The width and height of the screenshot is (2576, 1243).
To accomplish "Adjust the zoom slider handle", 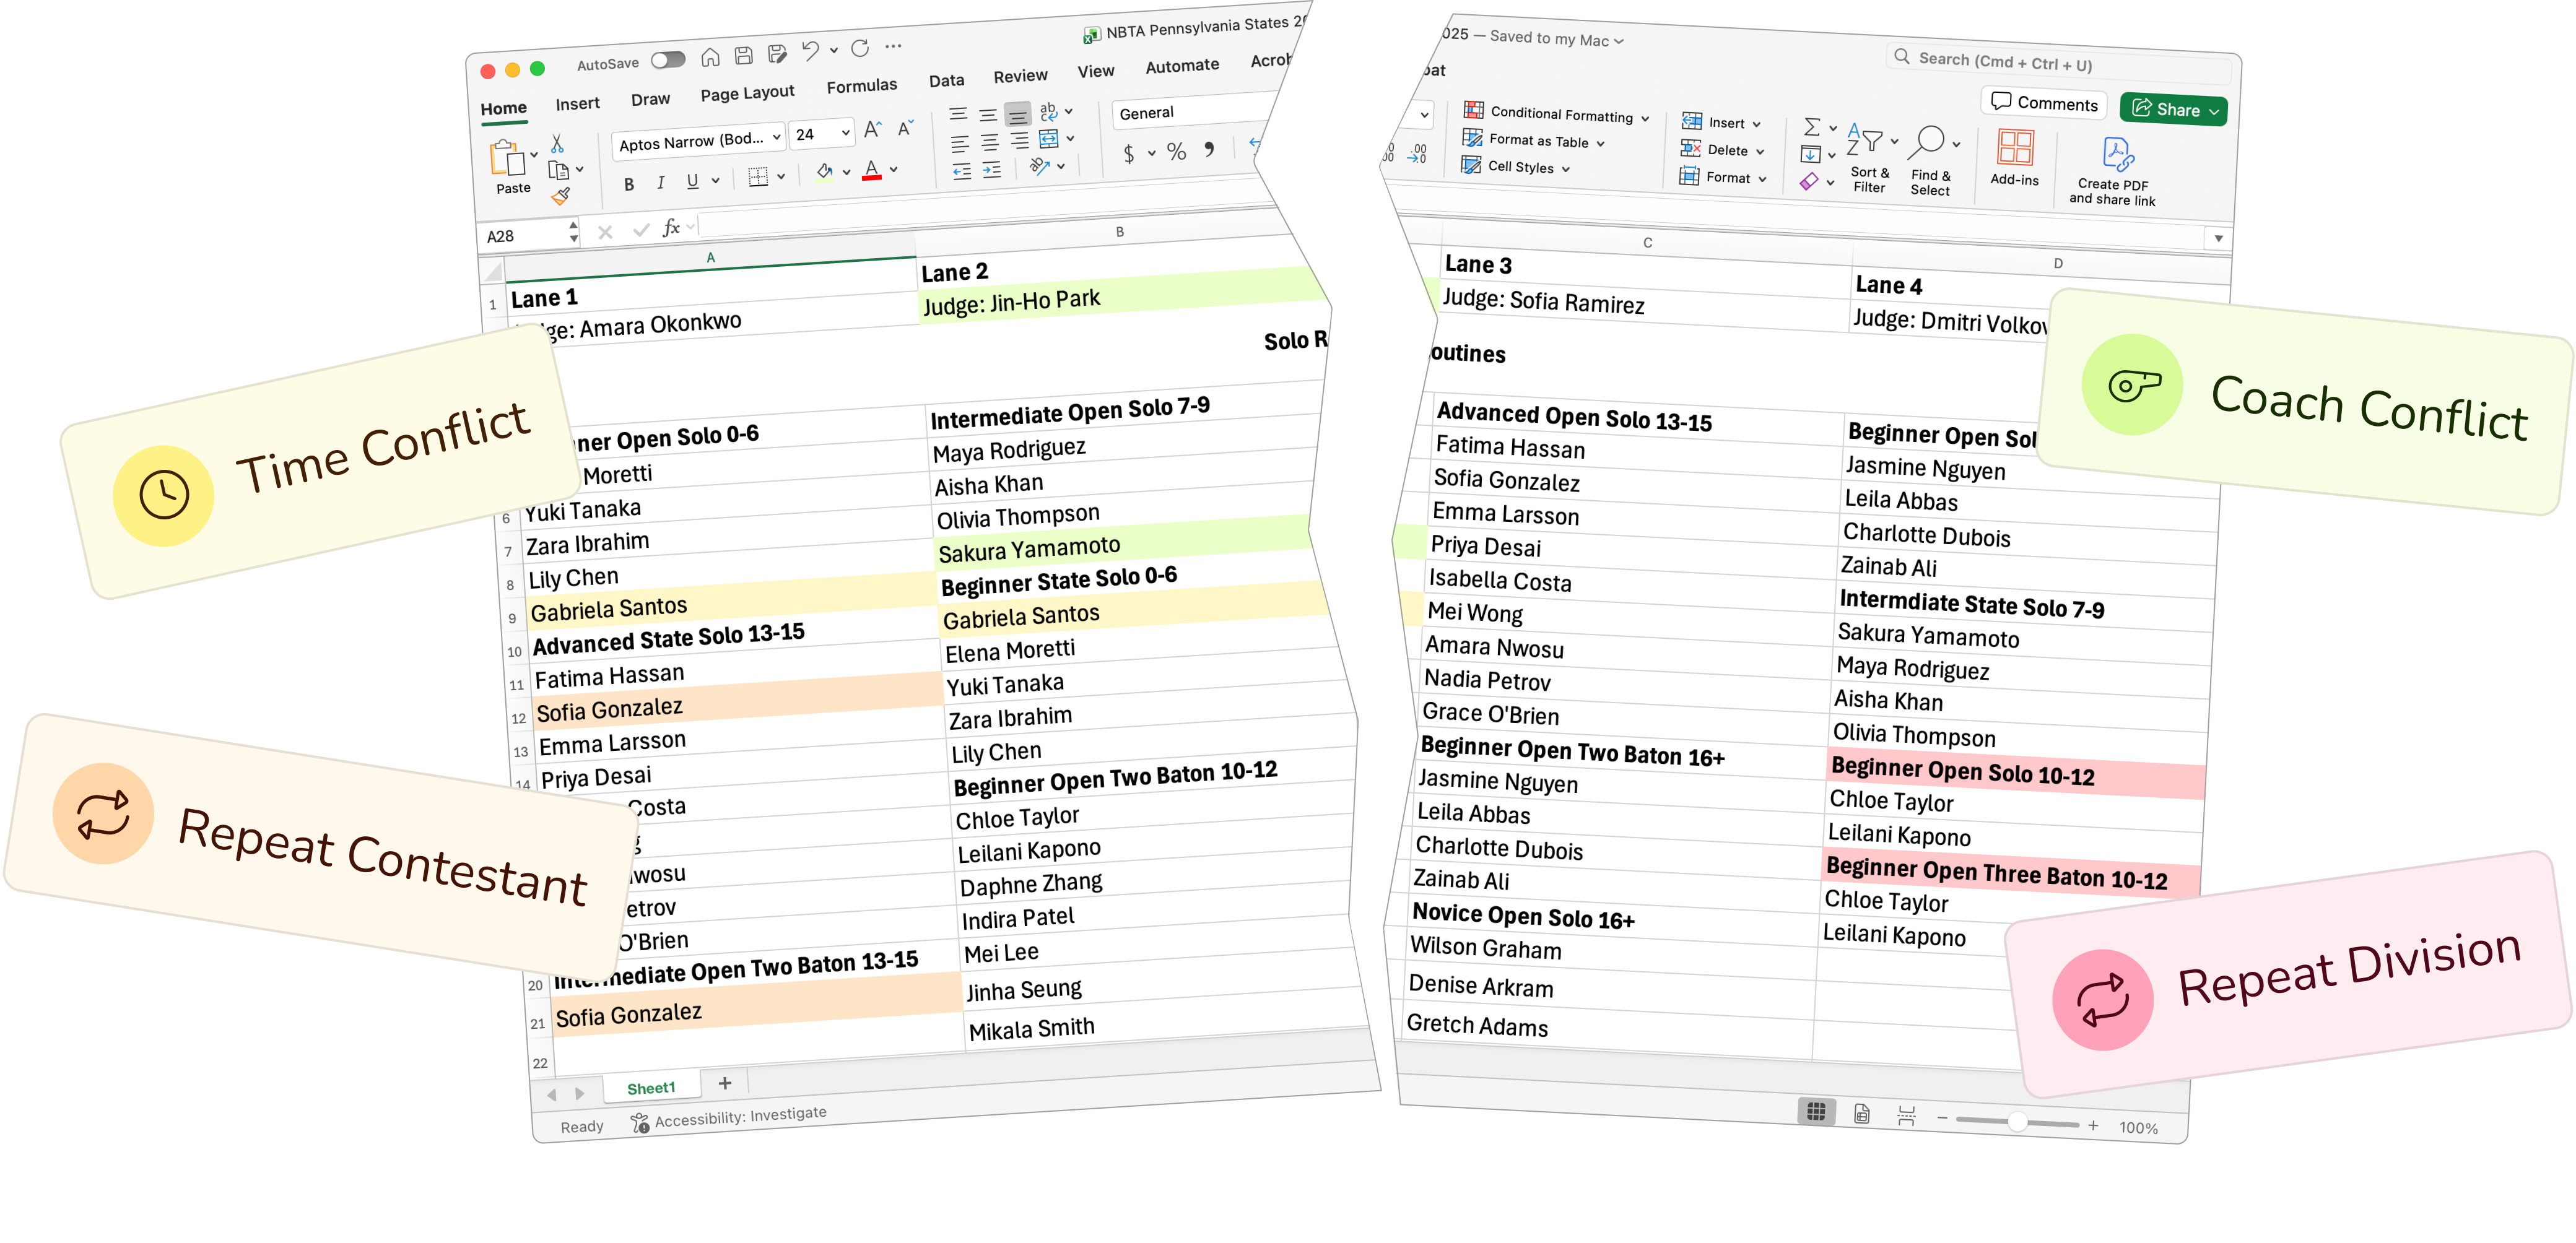I will click(x=2017, y=1121).
